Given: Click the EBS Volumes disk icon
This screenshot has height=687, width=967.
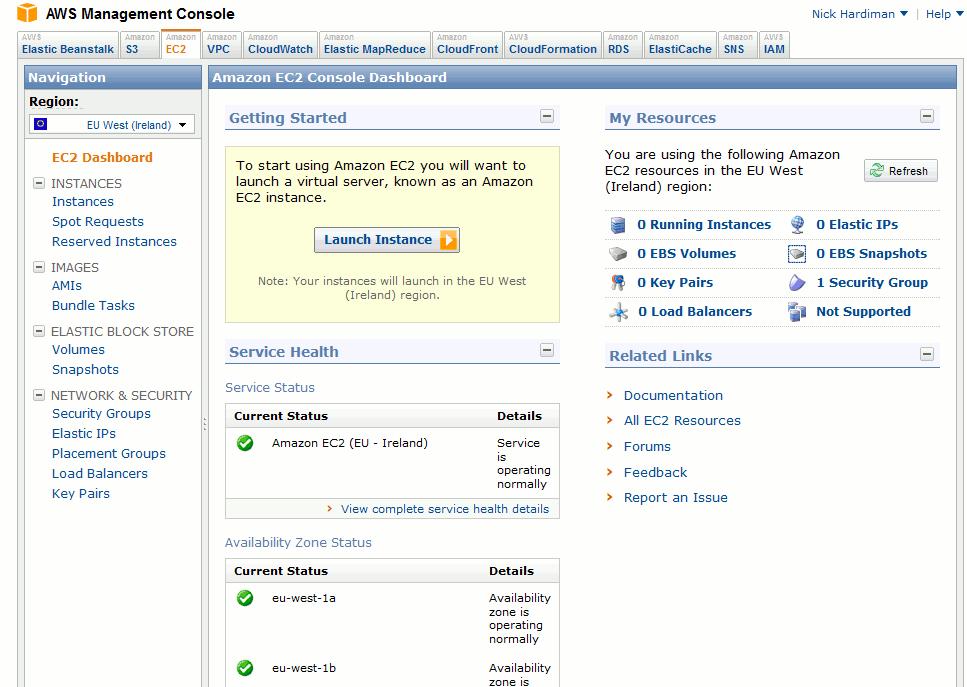Looking at the screenshot, I should point(618,253).
